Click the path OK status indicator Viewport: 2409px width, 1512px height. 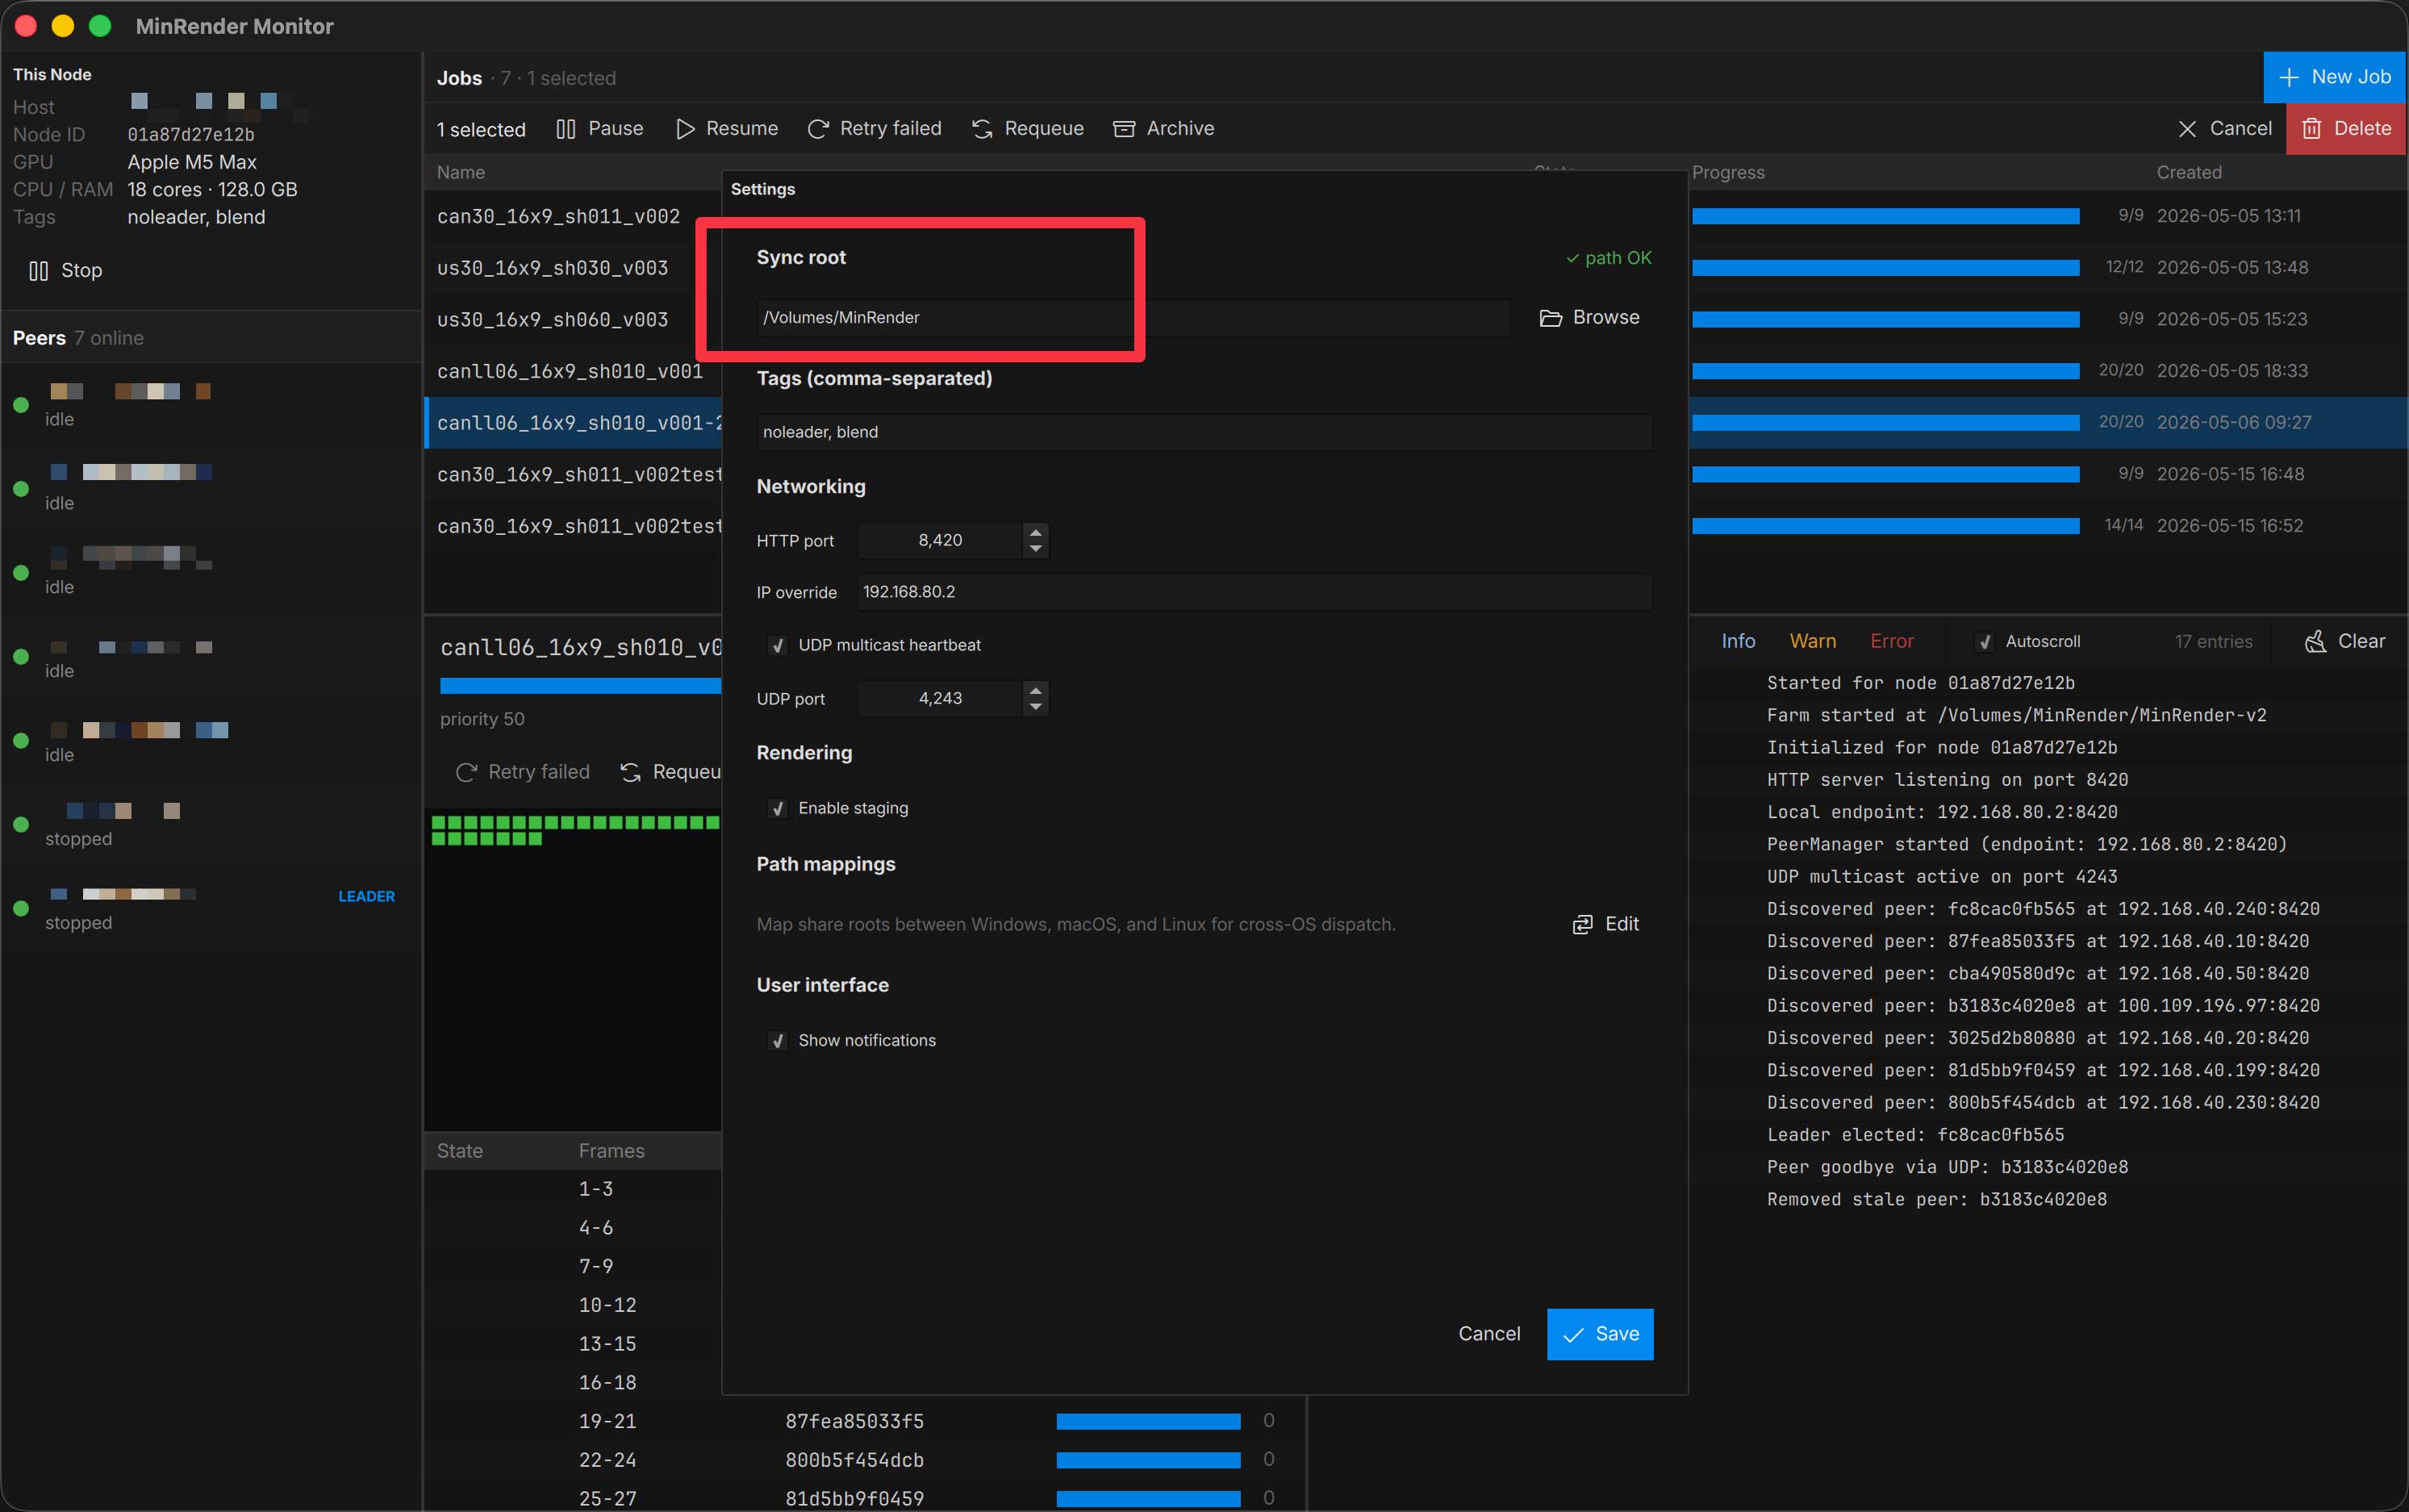(x=1608, y=258)
